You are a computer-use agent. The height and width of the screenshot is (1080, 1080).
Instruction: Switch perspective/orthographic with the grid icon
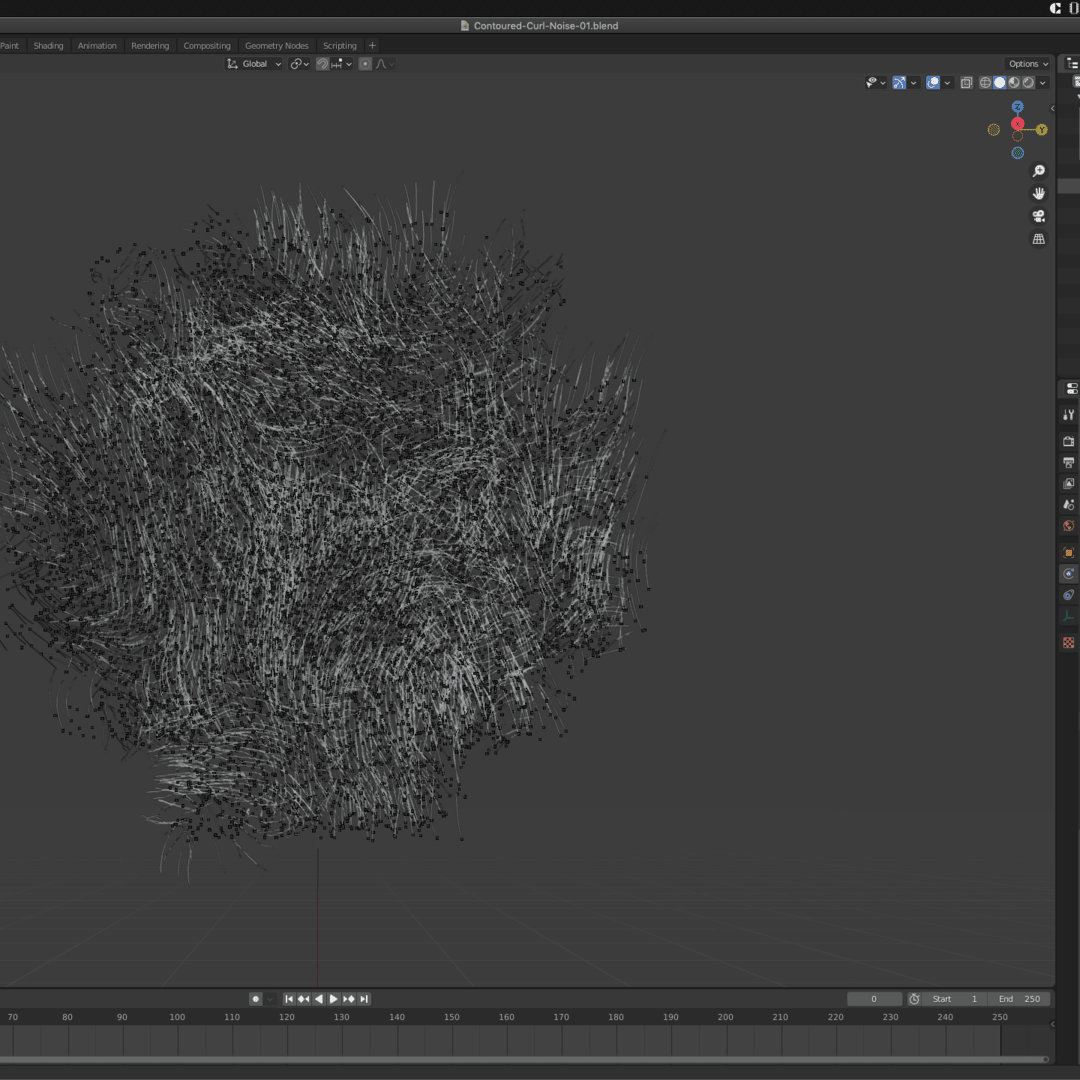[x=1039, y=239]
